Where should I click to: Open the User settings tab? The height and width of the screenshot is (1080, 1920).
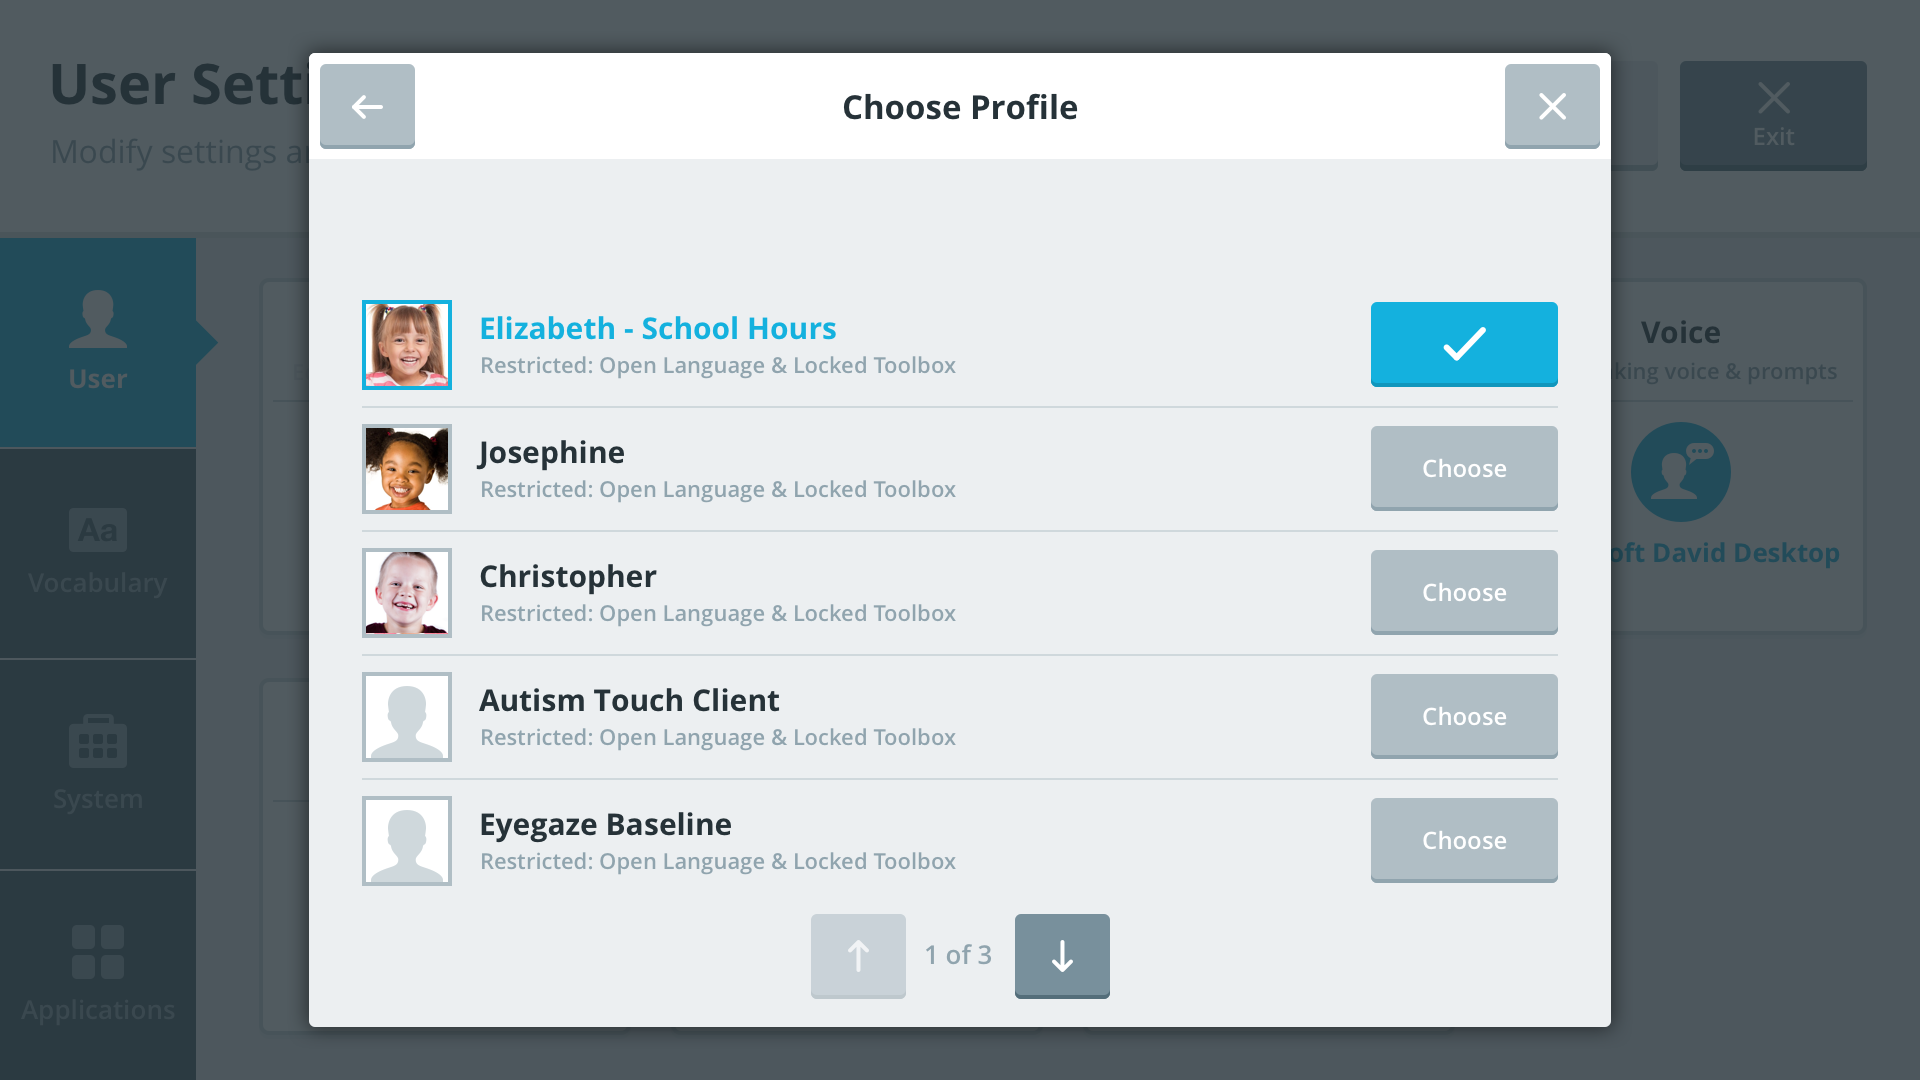point(98,342)
